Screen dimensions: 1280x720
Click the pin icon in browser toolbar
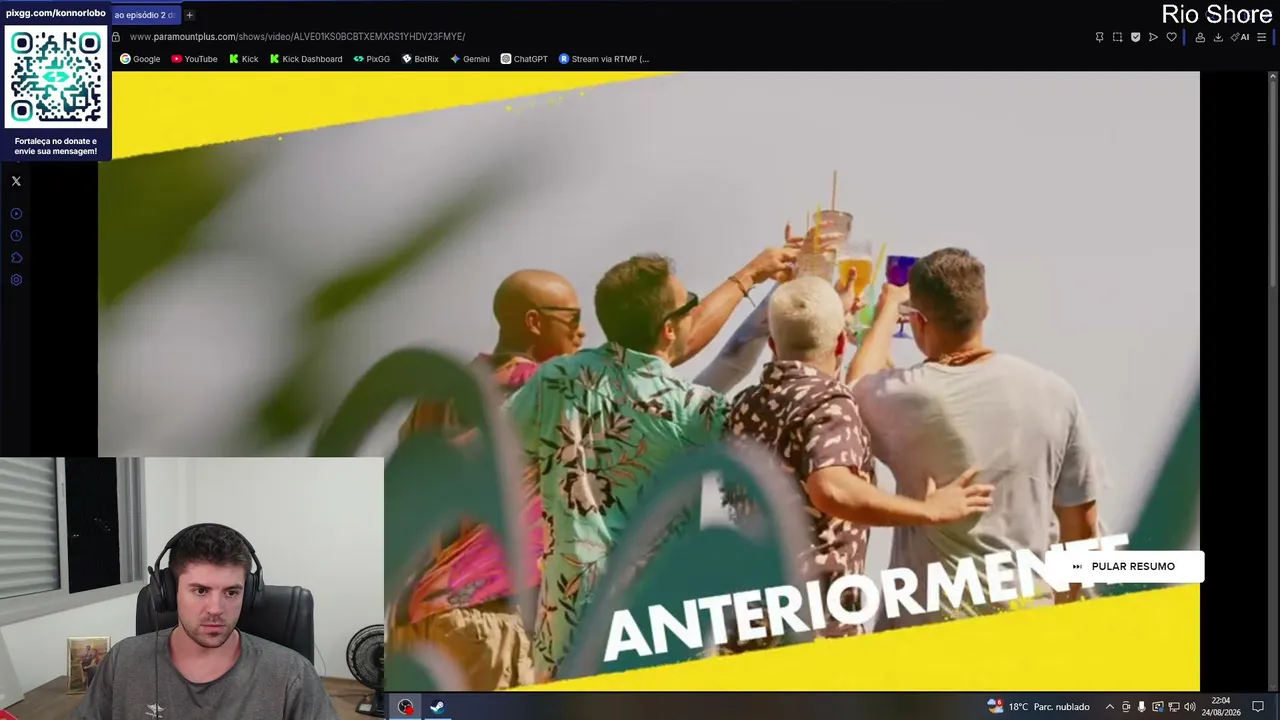pos(1099,37)
